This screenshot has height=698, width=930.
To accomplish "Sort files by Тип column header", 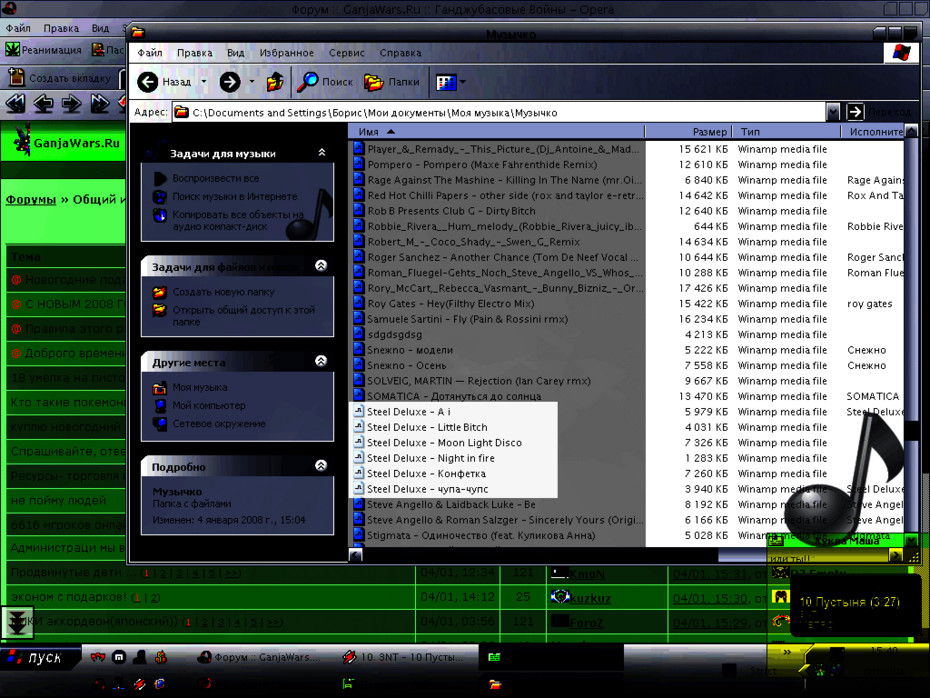I will [786, 132].
